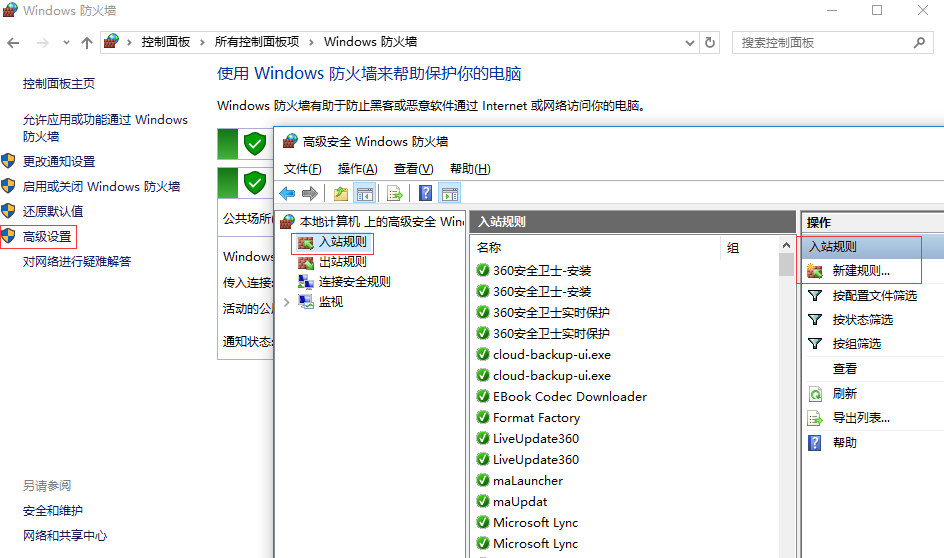944x558 pixels.
Task: Click the 高级设置 link in the sidebar
Action: point(47,237)
